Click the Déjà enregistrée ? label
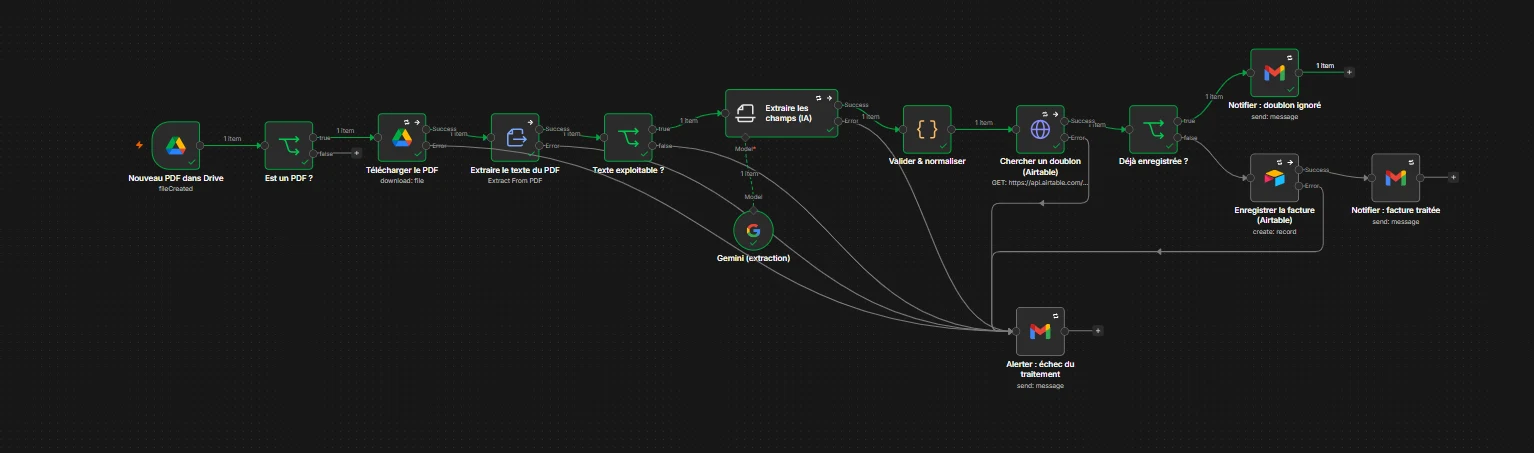The width and height of the screenshot is (1534, 453). pos(1153,162)
